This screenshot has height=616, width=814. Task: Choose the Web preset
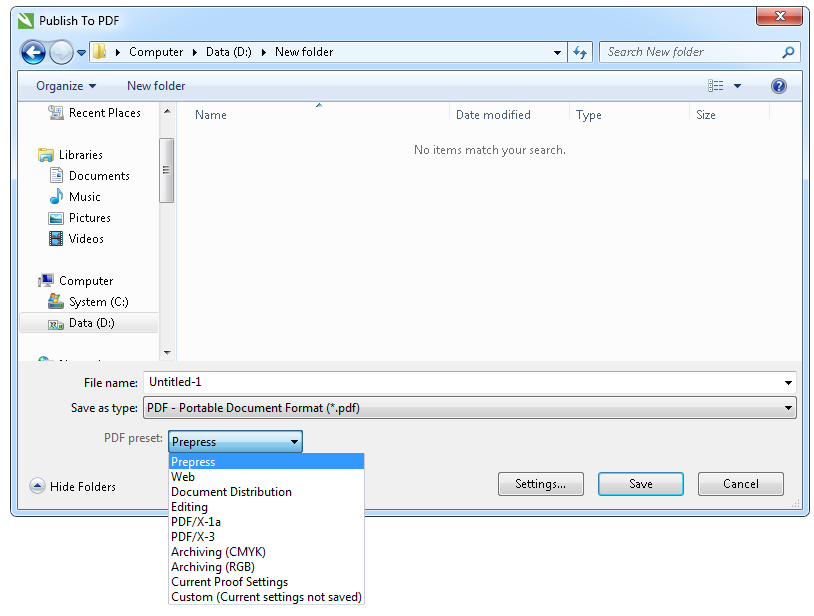click(266, 476)
